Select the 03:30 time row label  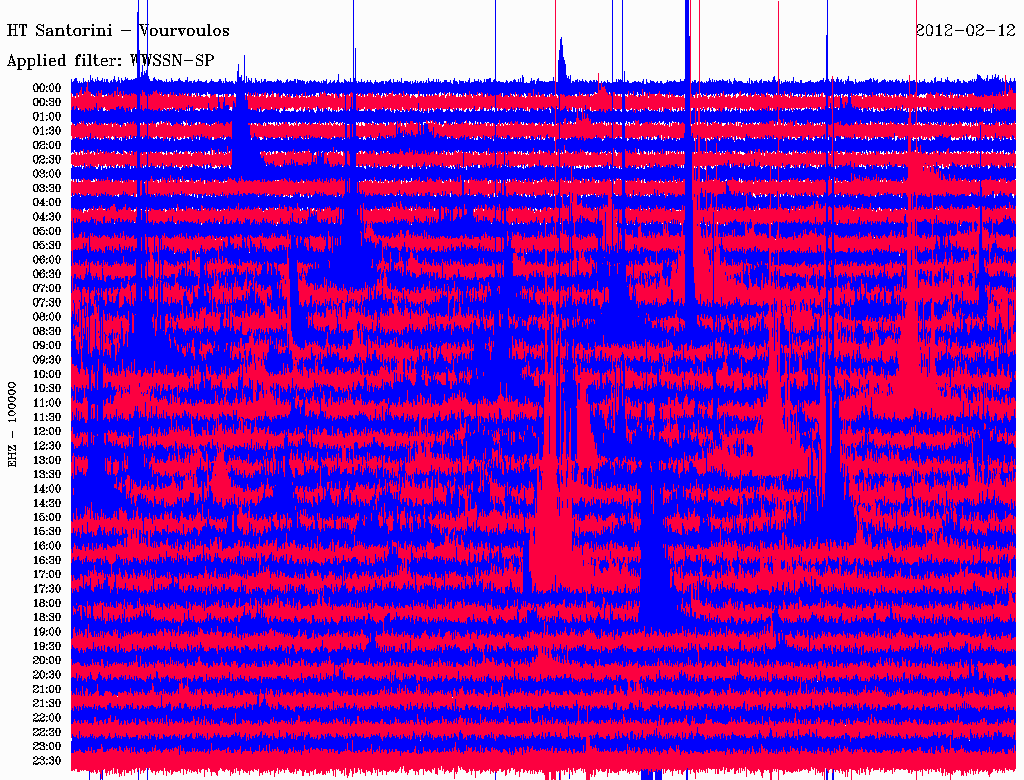click(47, 189)
